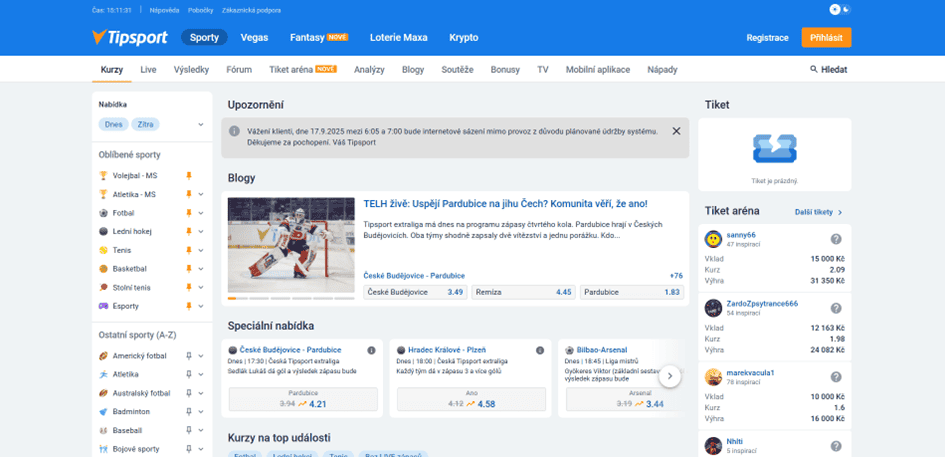Image resolution: width=945 pixels, height=457 pixels.
Task: Expand the Stolní tenis submenu
Action: point(201,288)
